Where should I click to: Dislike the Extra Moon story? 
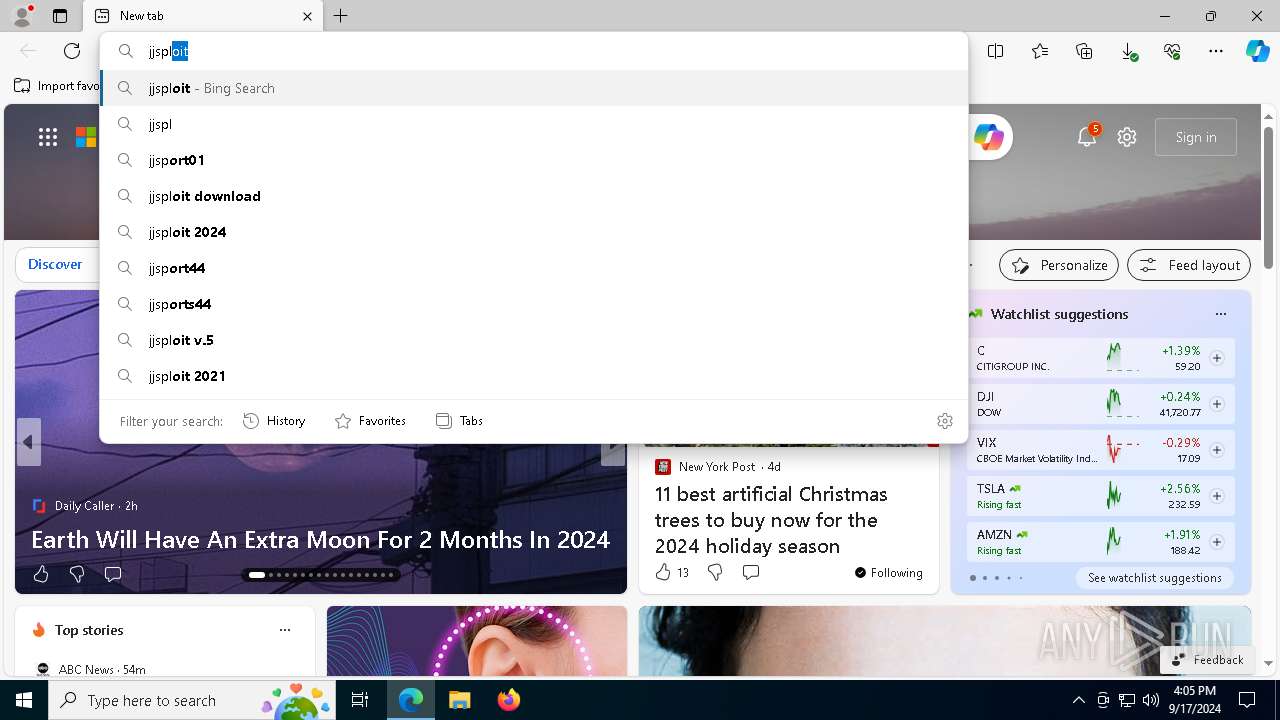[x=77, y=574]
